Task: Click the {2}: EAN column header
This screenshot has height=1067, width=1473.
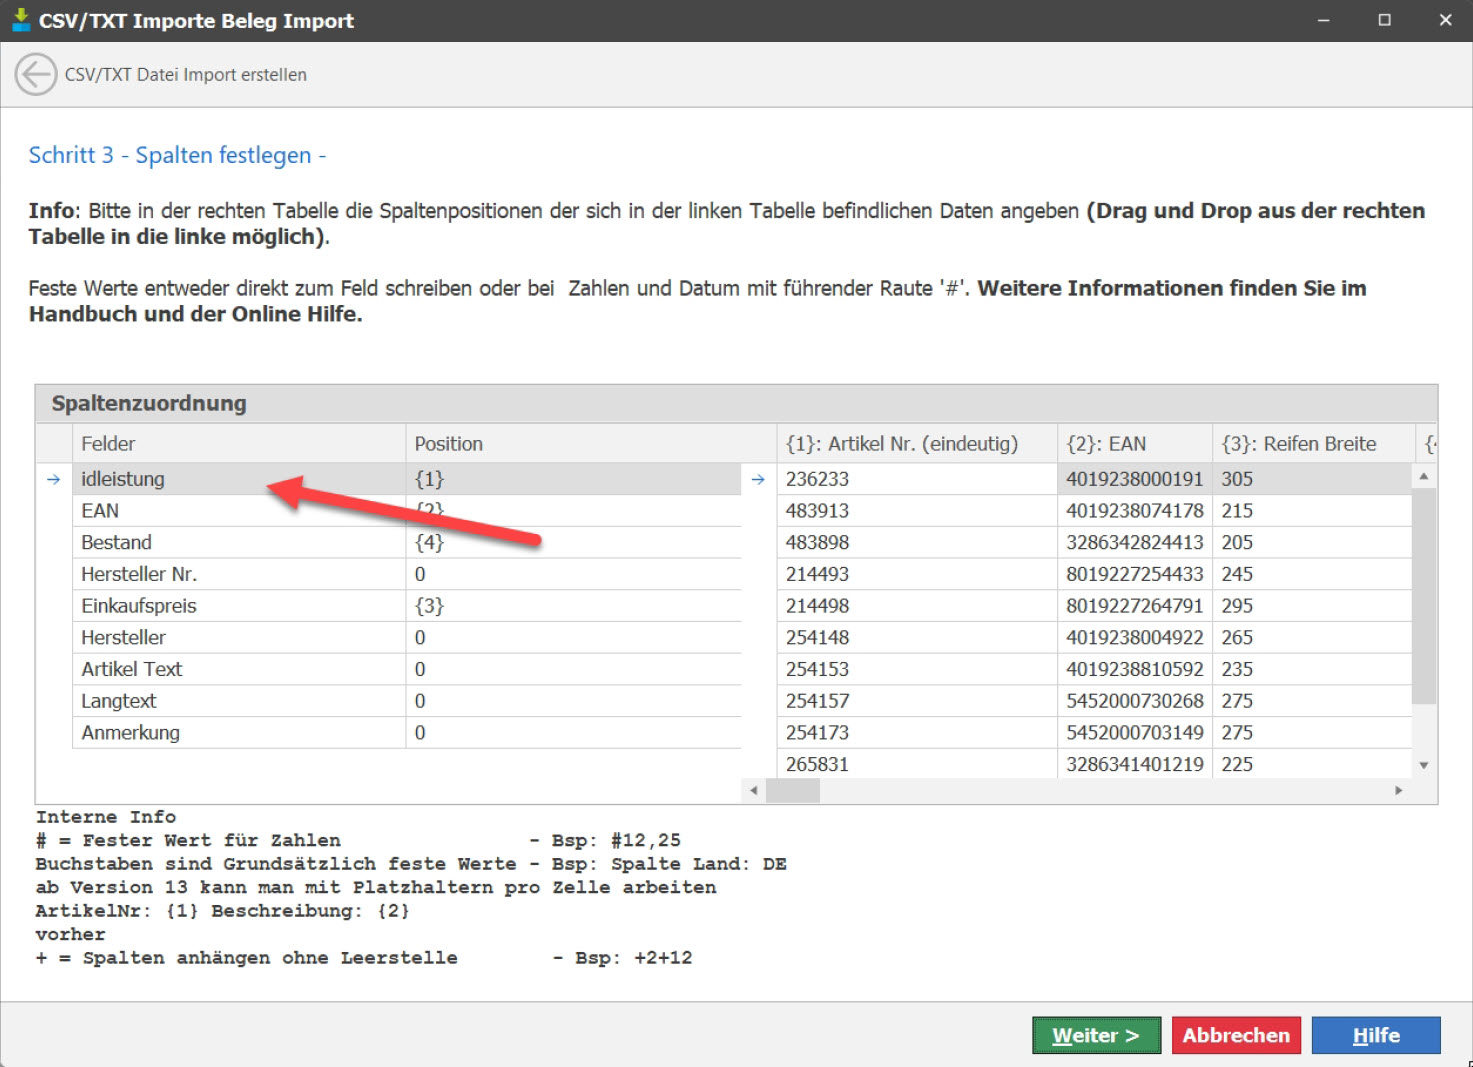Action: (x=1135, y=443)
